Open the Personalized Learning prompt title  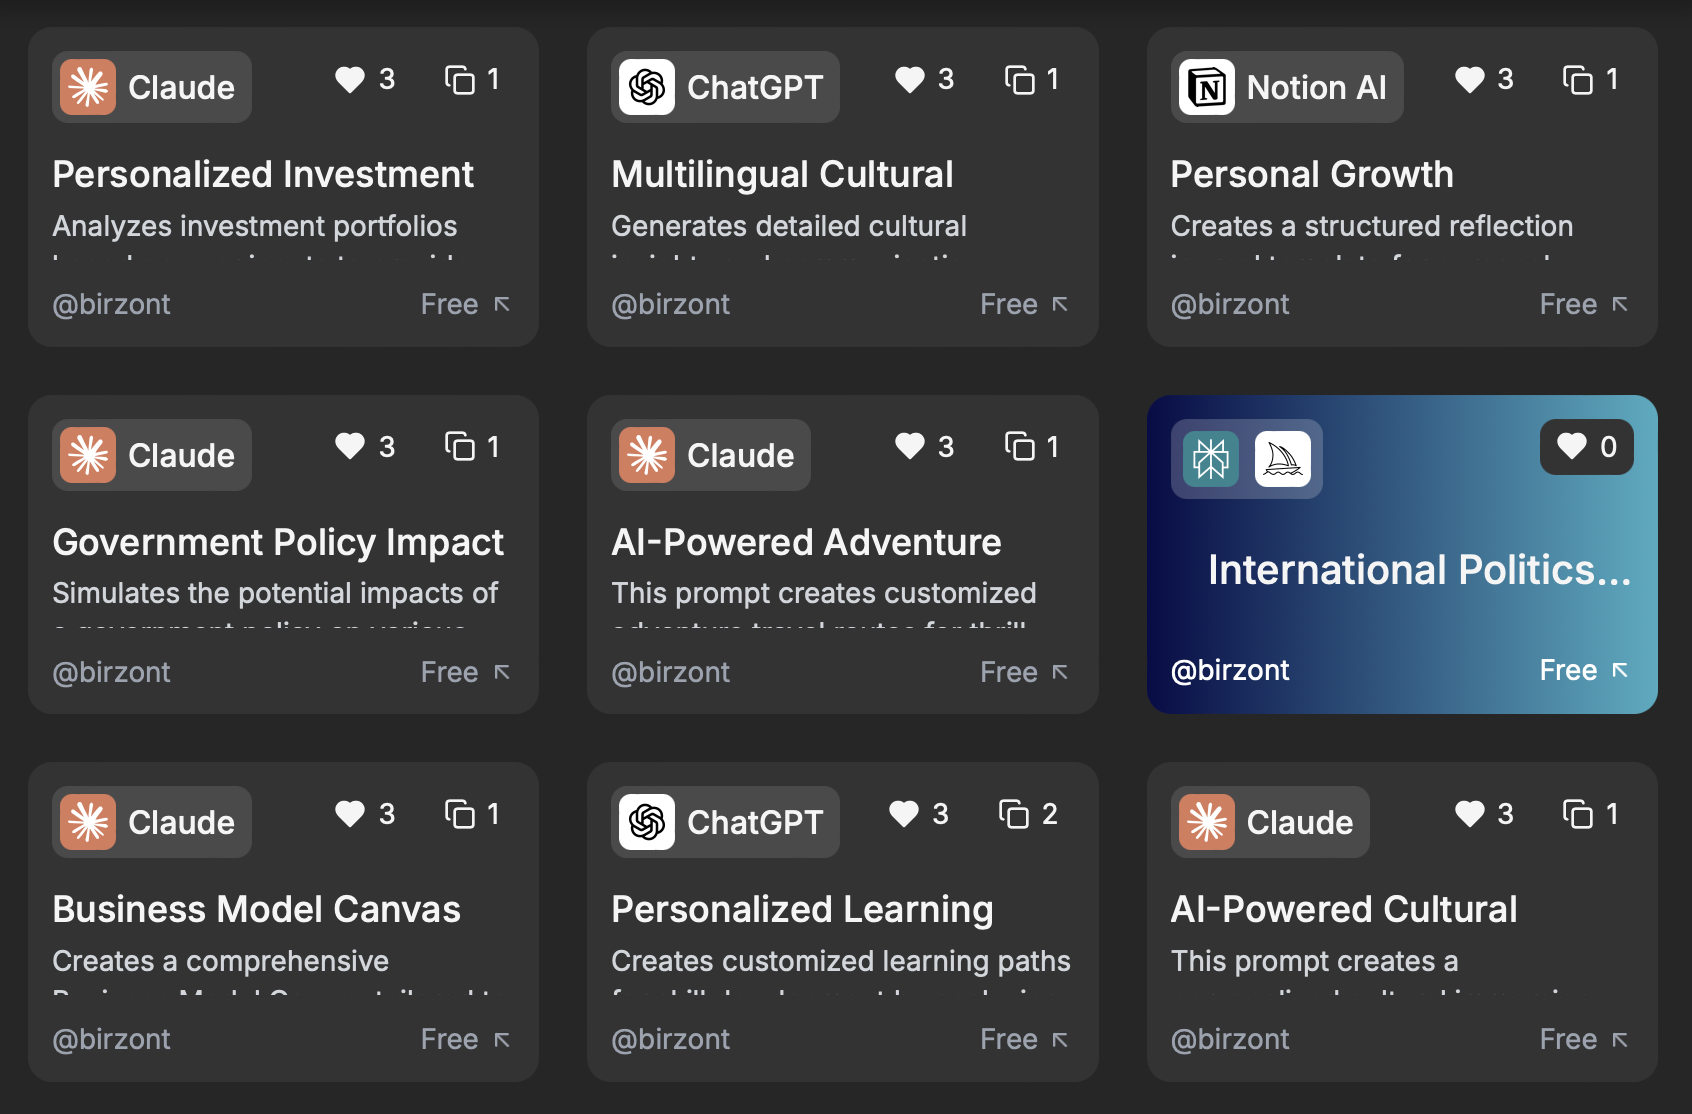802,909
